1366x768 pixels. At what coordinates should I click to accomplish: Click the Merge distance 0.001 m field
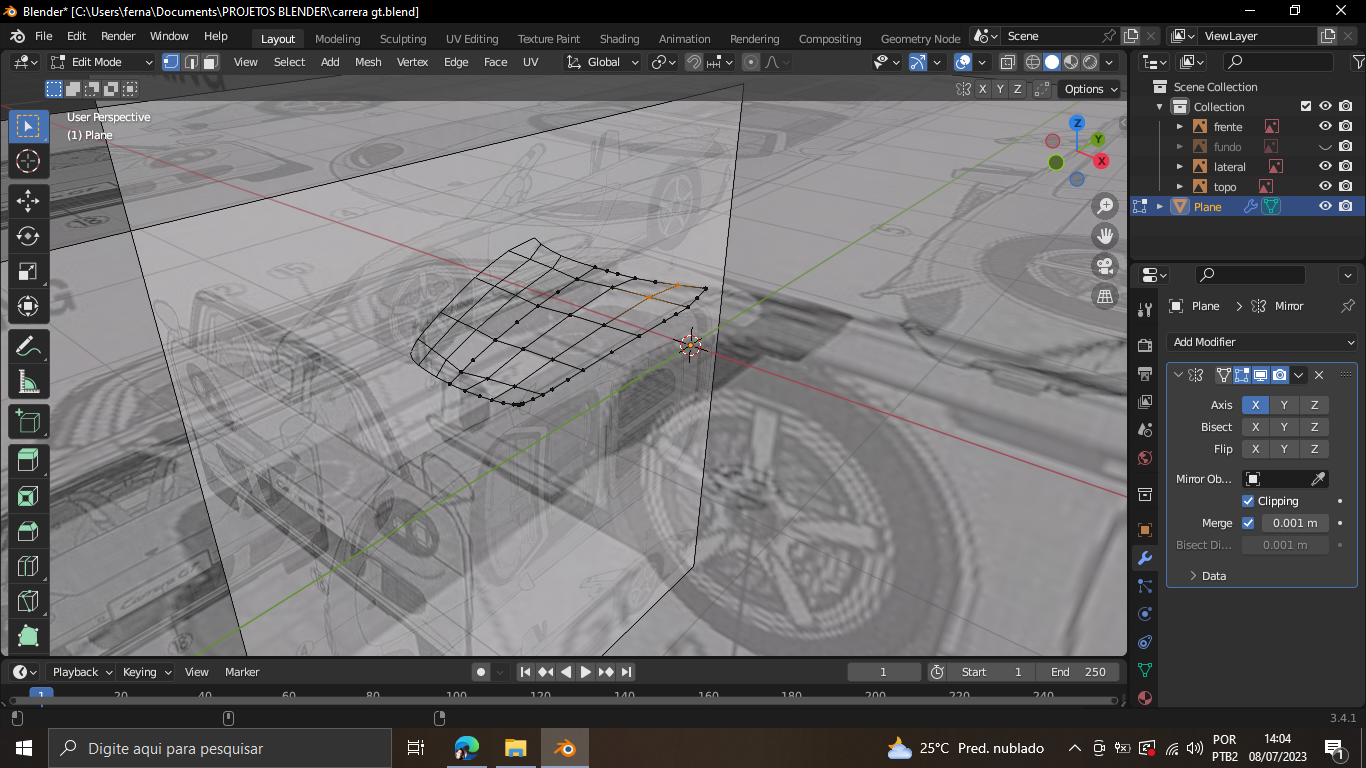click(x=1295, y=523)
